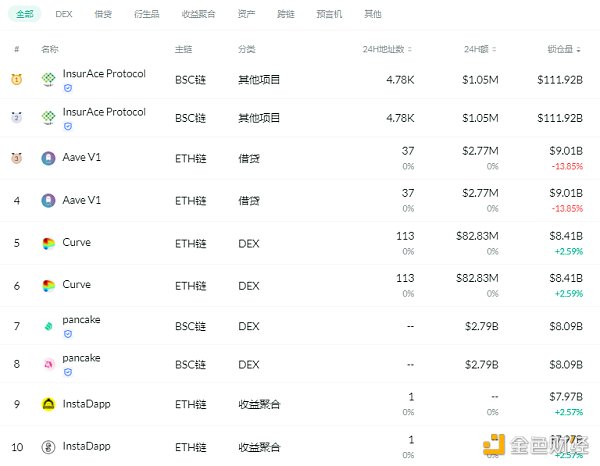Viewport: 600px width, 466px height.
Task: Click the gold rank 1 medal icon
Action: [x=16, y=79]
